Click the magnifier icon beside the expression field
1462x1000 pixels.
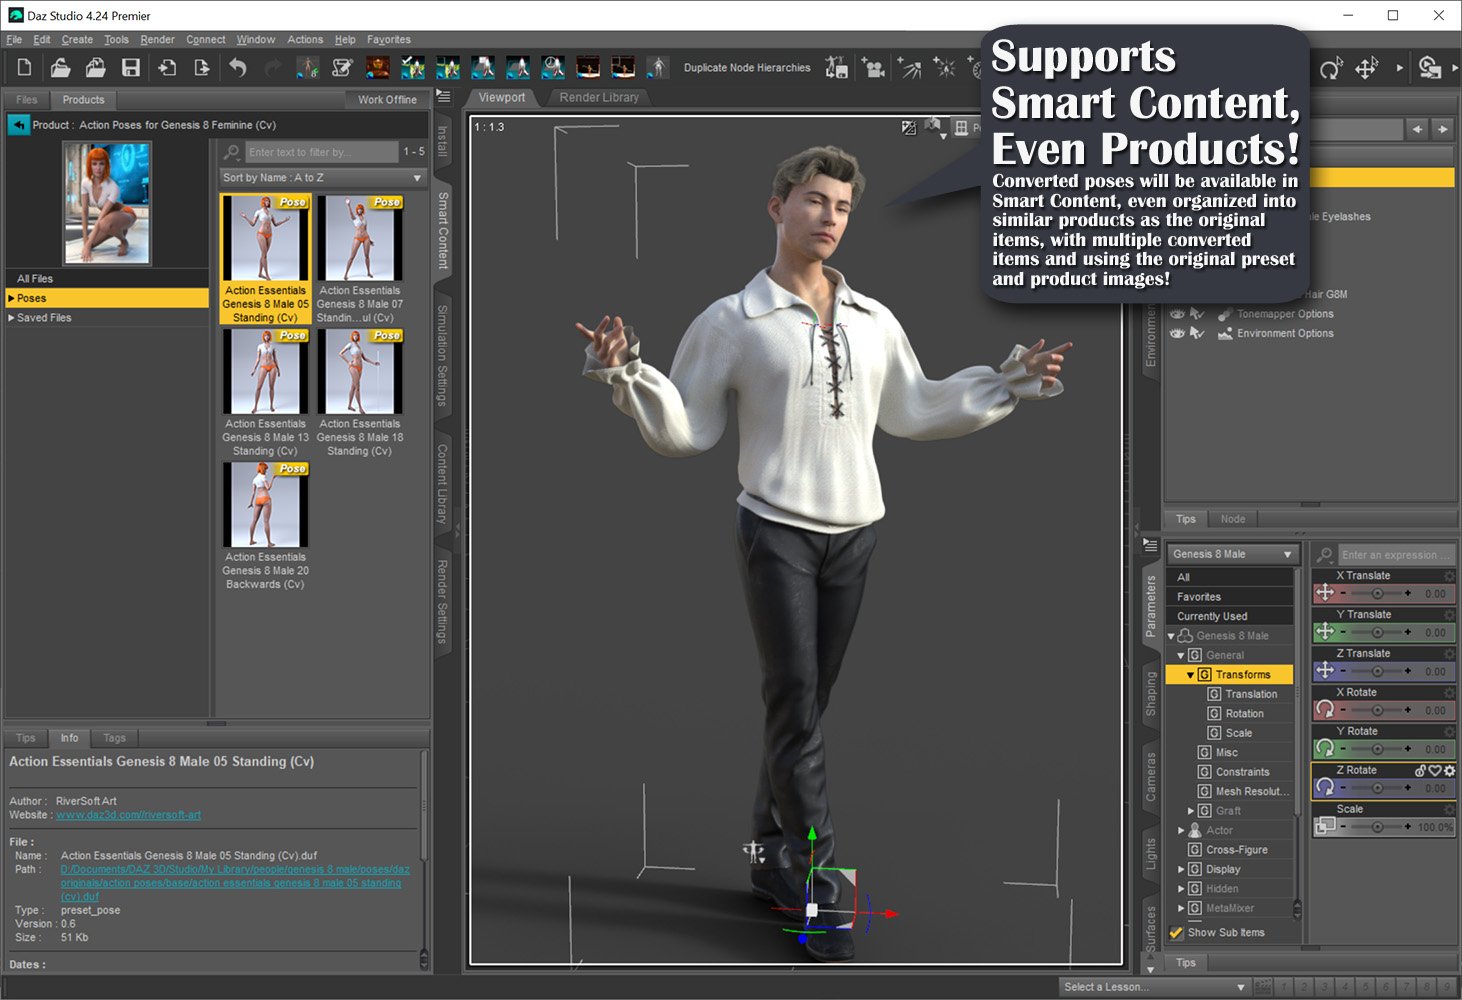[1322, 553]
